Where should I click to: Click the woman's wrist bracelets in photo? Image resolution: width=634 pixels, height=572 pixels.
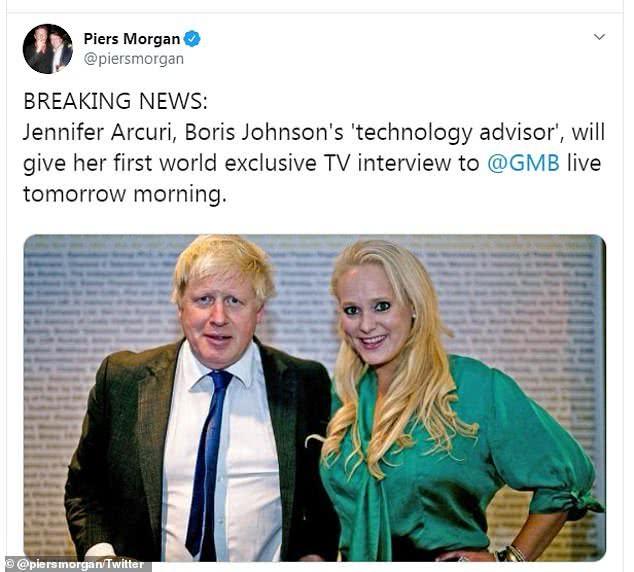tap(510, 553)
